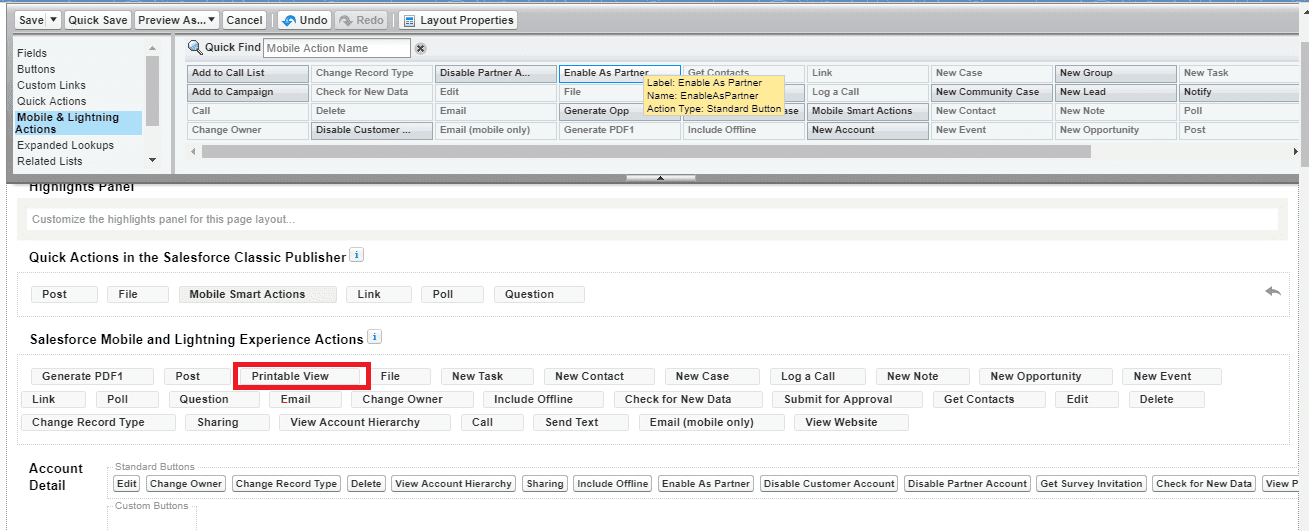Select Question in Classic Publisher section
The height and width of the screenshot is (531, 1309).
click(539, 294)
